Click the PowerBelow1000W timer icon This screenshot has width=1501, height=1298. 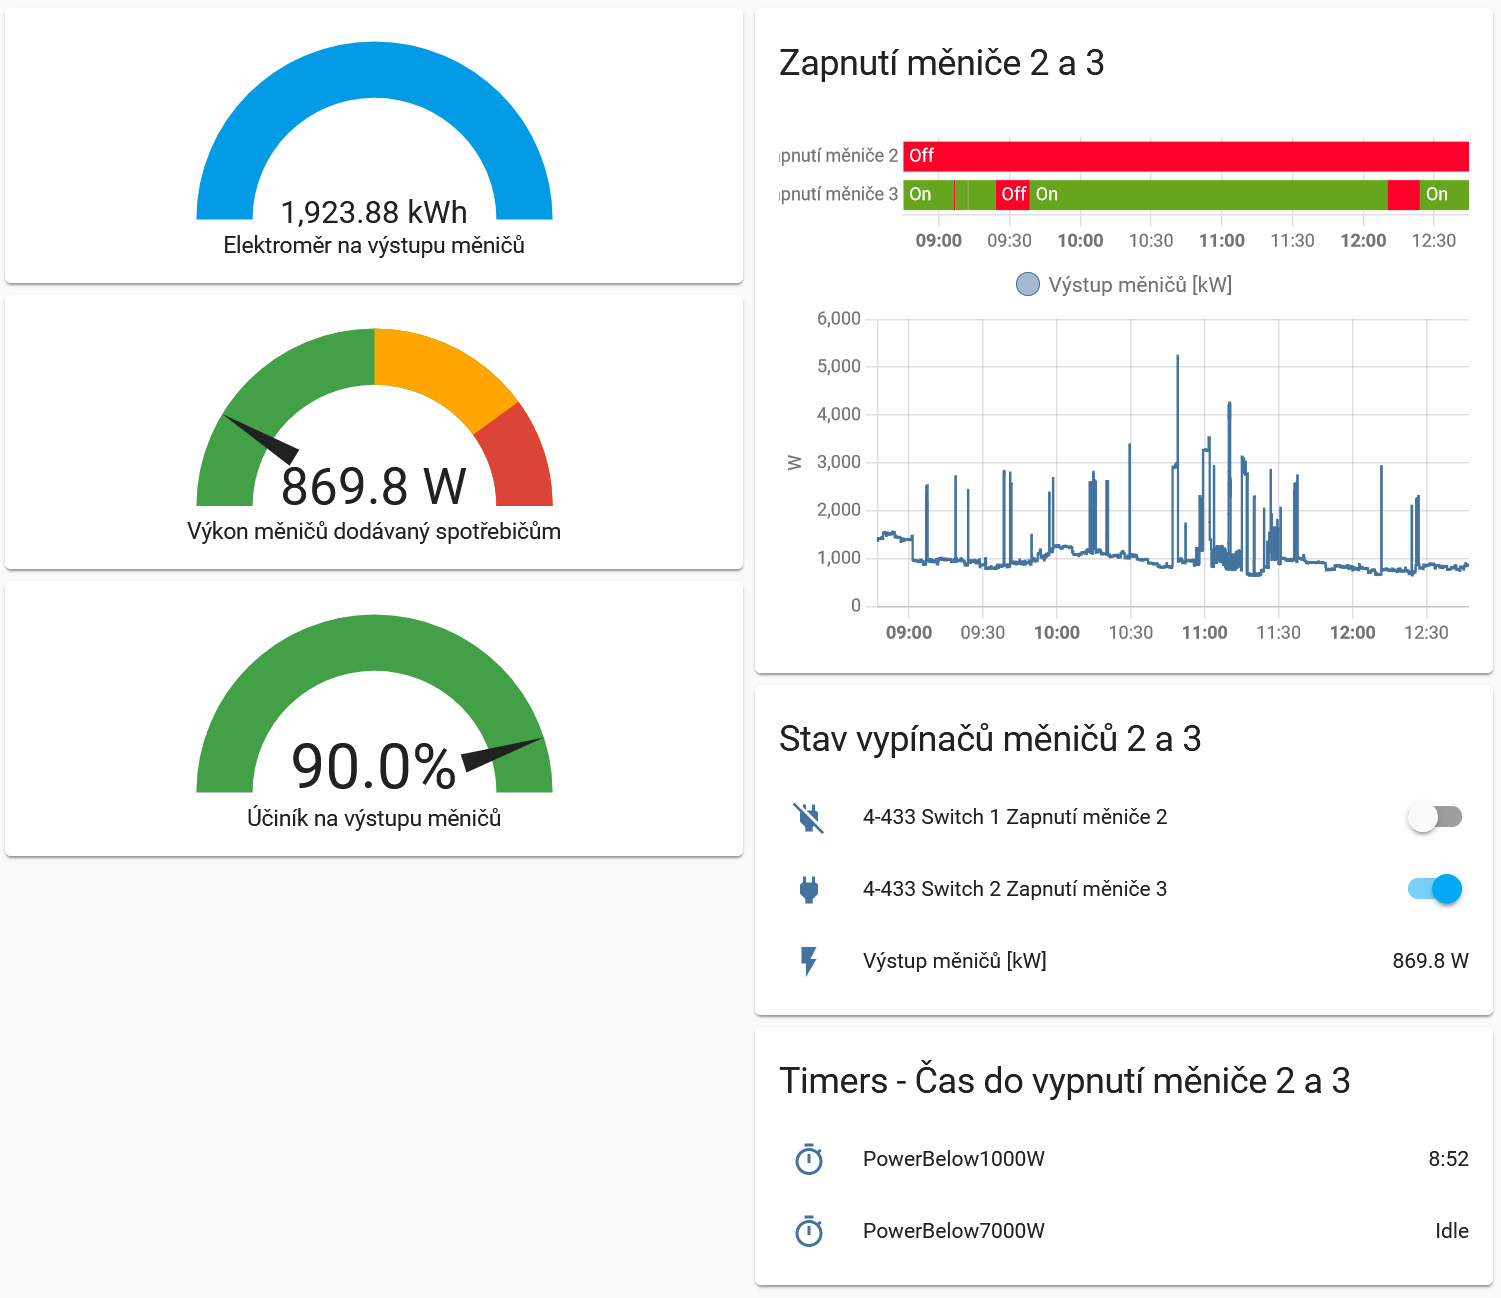pos(809,1159)
